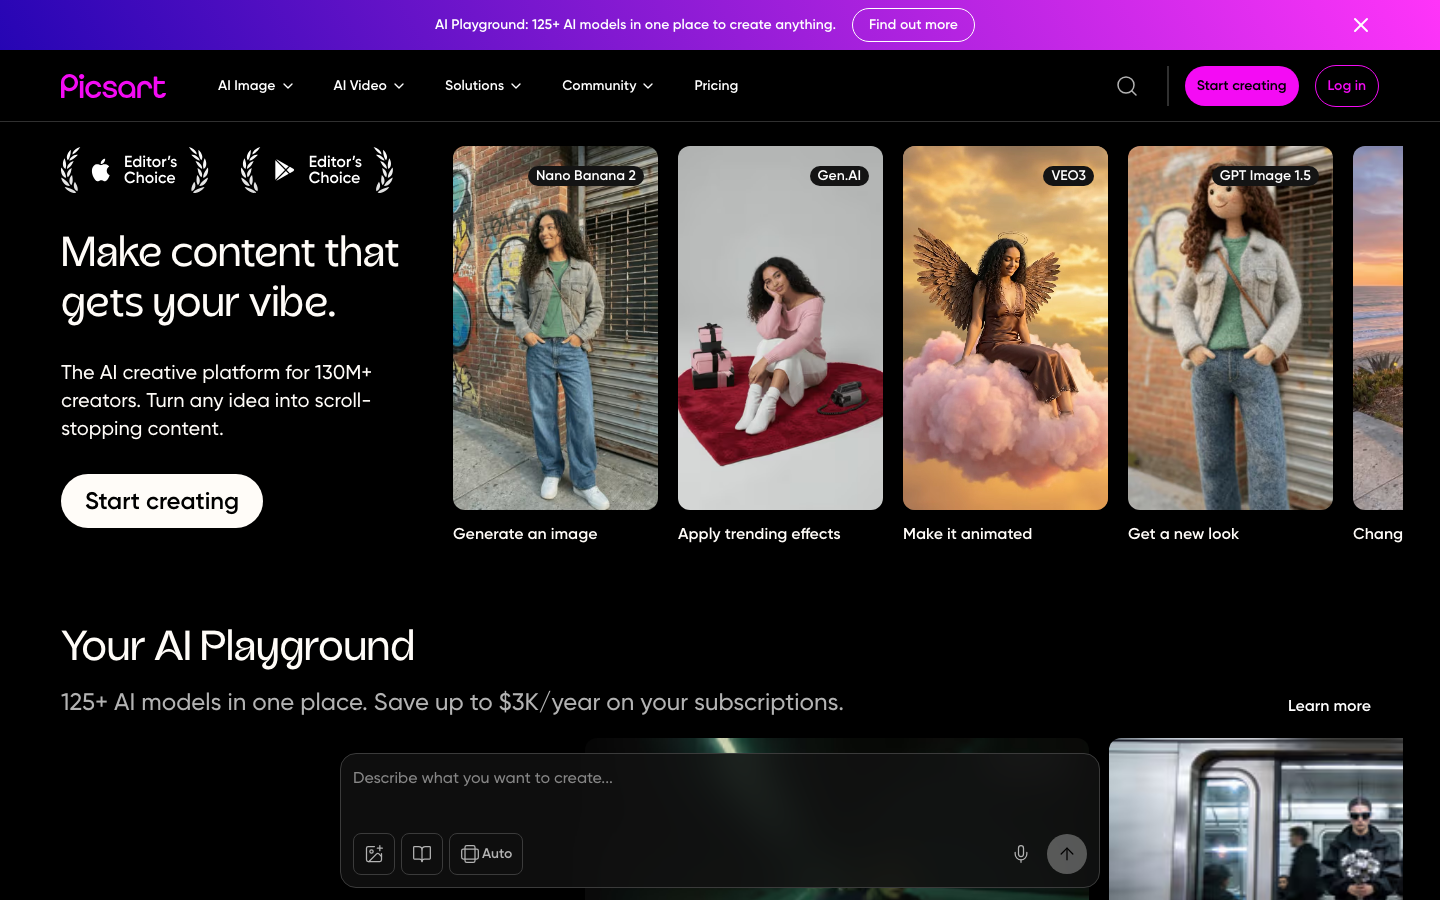
Task: Expand the Solutions dropdown
Action: tap(483, 86)
